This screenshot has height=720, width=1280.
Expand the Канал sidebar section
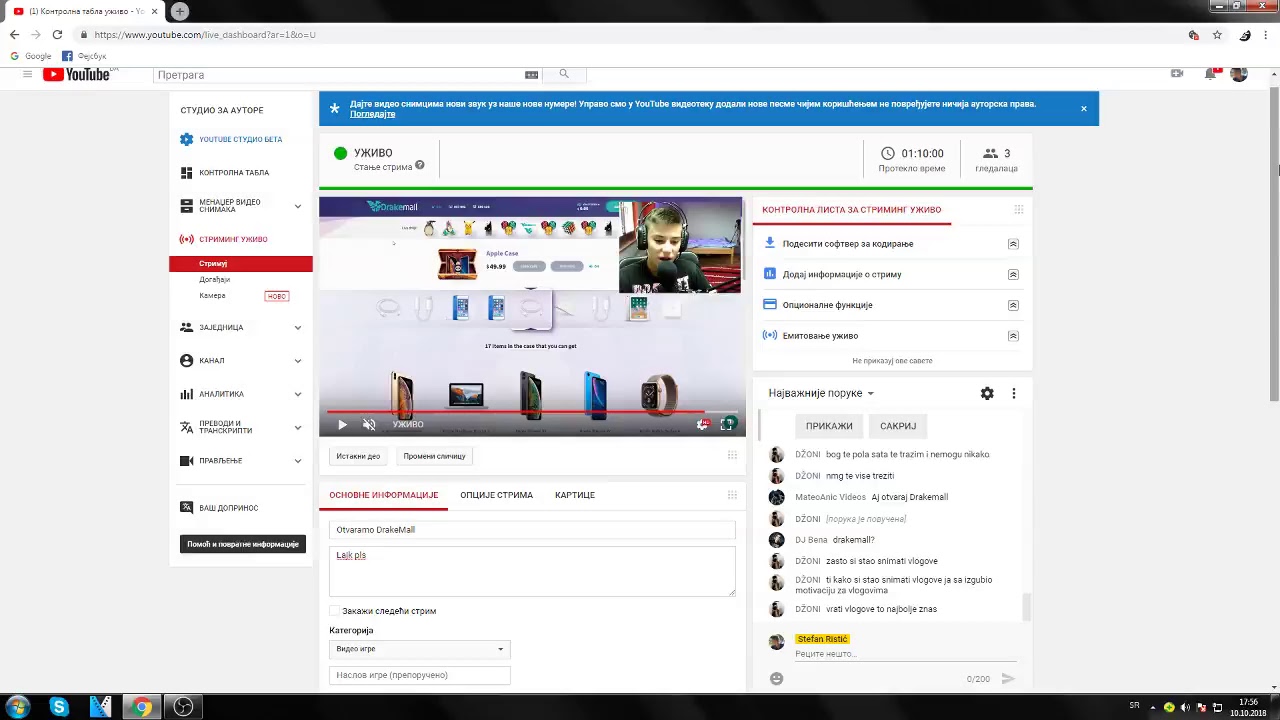click(x=297, y=361)
